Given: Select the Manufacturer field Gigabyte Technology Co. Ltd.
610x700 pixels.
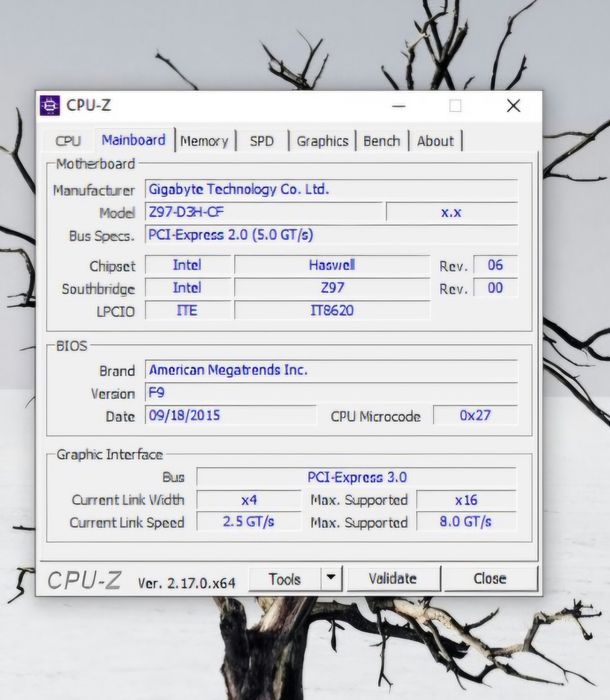Looking at the screenshot, I should [x=331, y=189].
